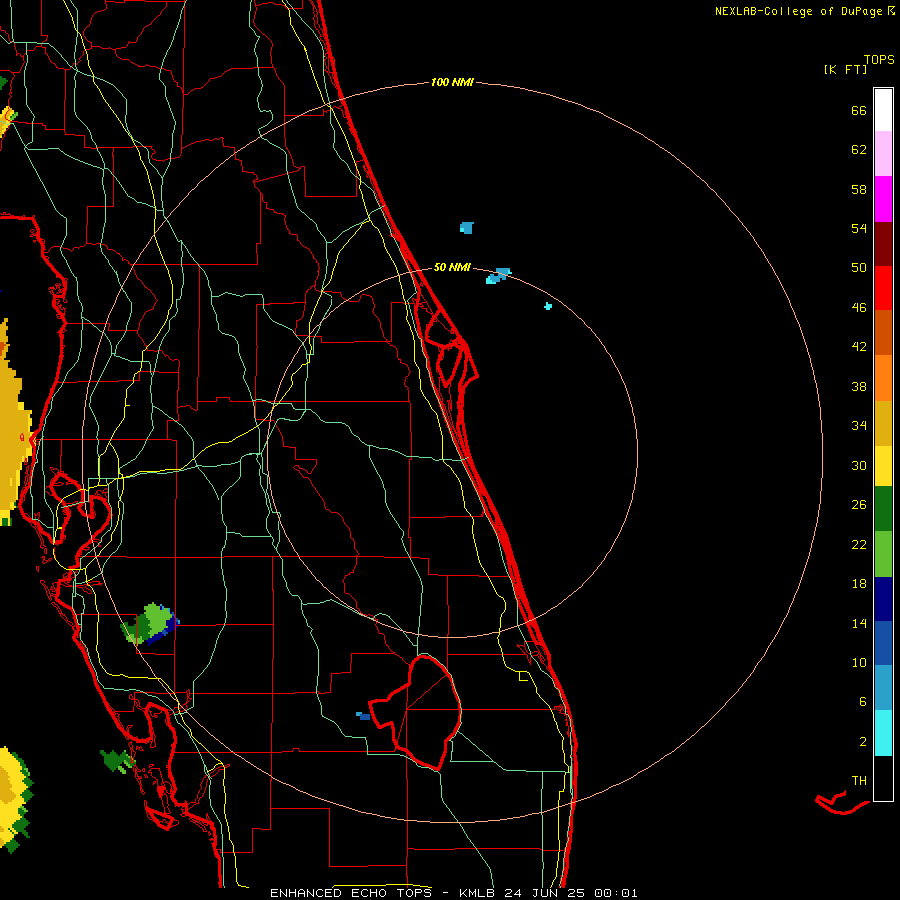Pick the cyan 2 kft legend swatch

883,733
